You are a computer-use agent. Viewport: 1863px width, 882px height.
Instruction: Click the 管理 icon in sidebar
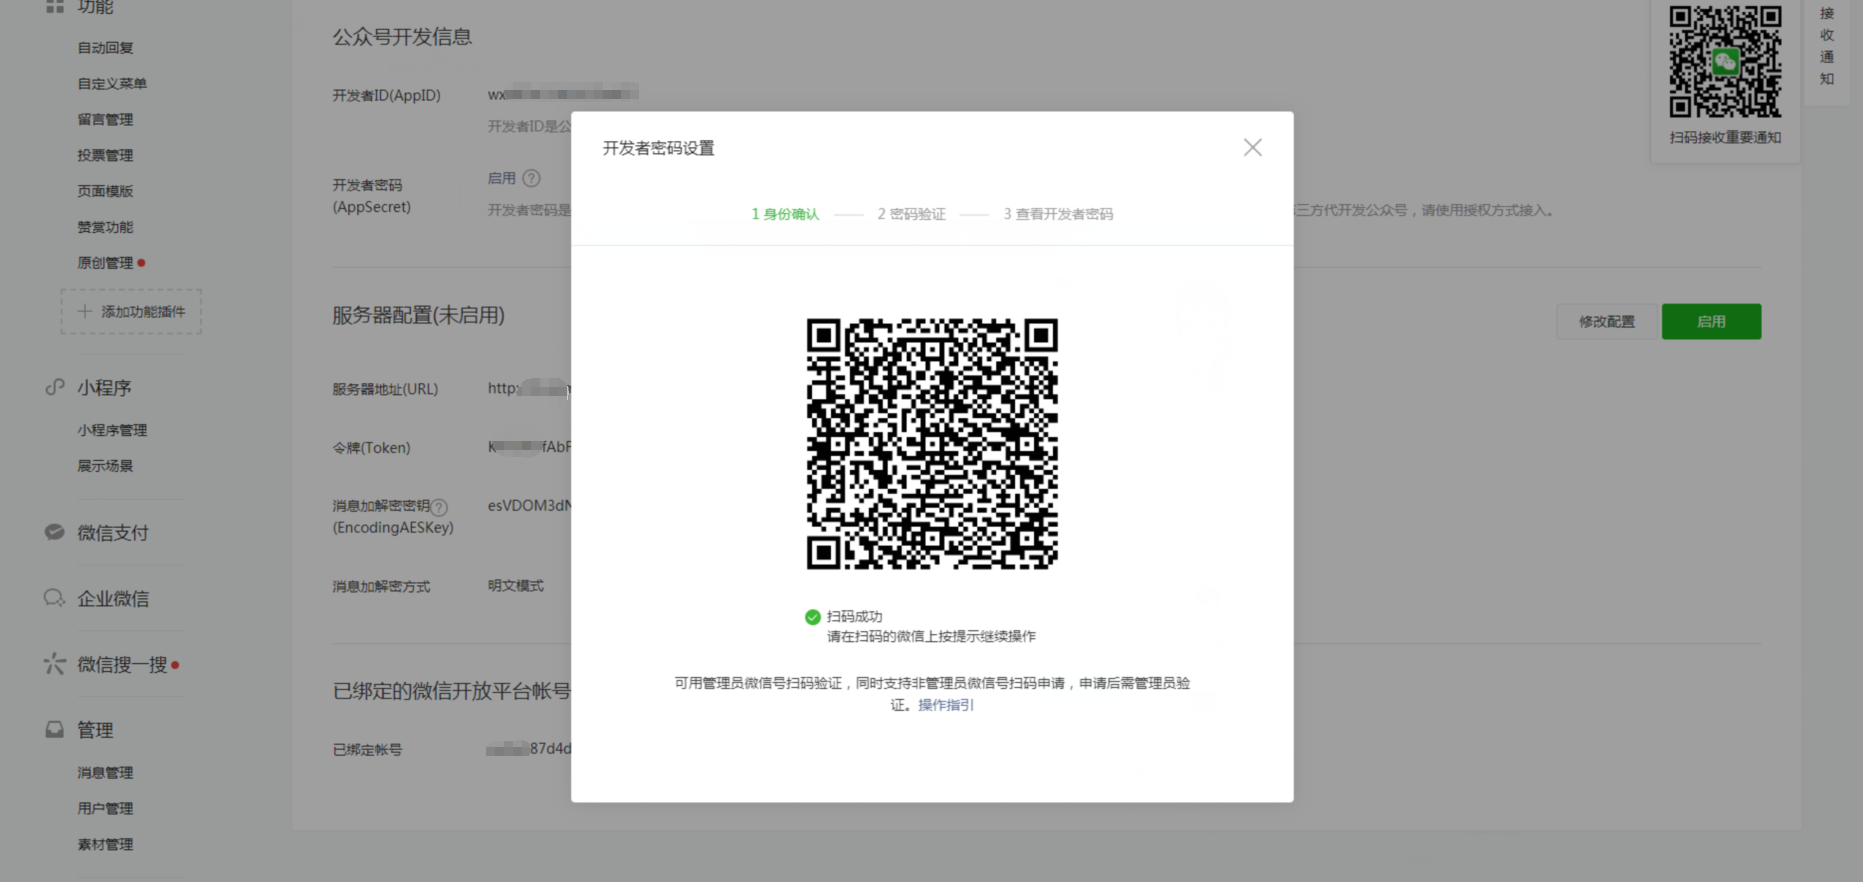pyautogui.click(x=55, y=730)
